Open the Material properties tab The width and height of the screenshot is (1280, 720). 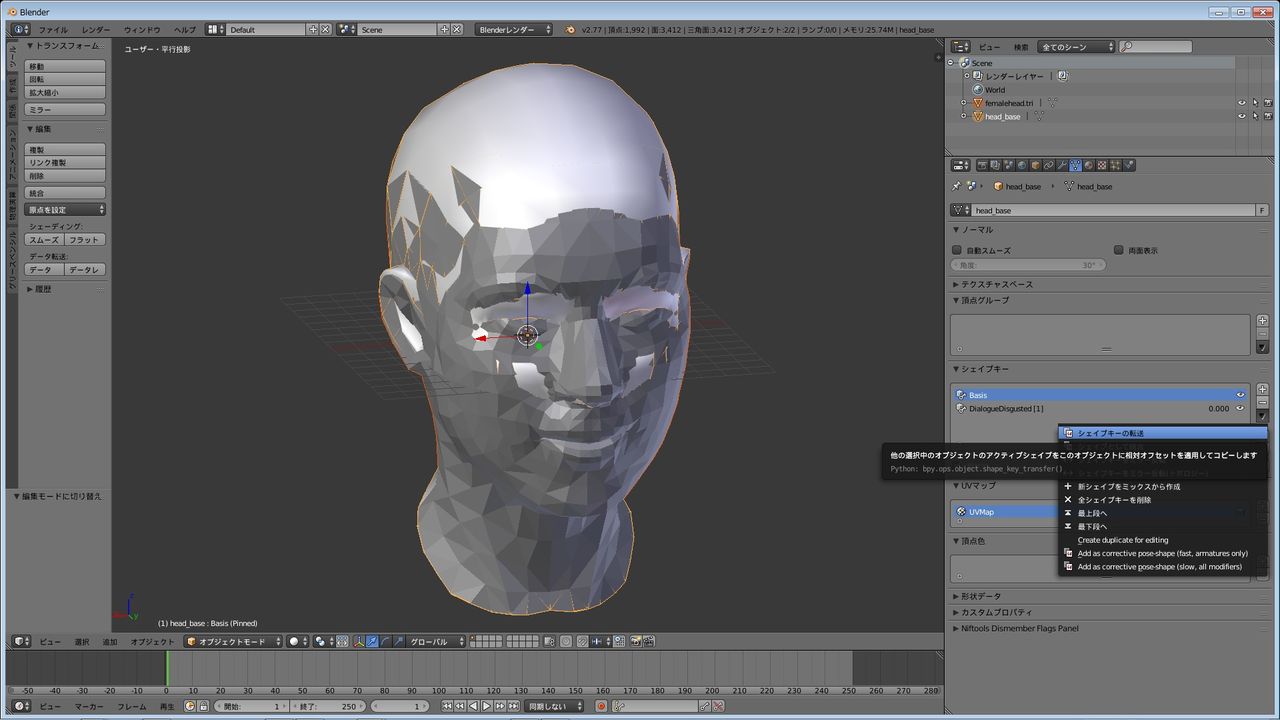(x=1089, y=166)
